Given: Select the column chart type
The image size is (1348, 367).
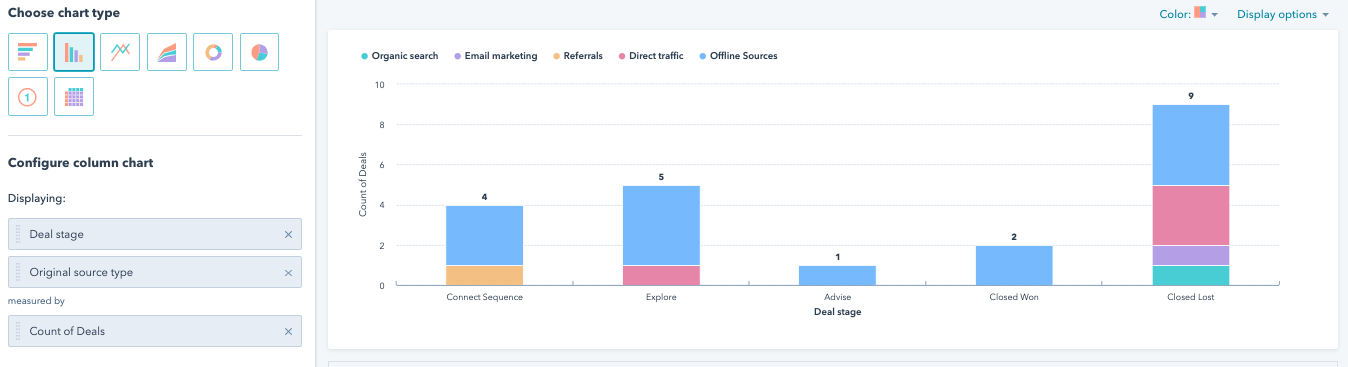Looking at the screenshot, I should click(74, 52).
